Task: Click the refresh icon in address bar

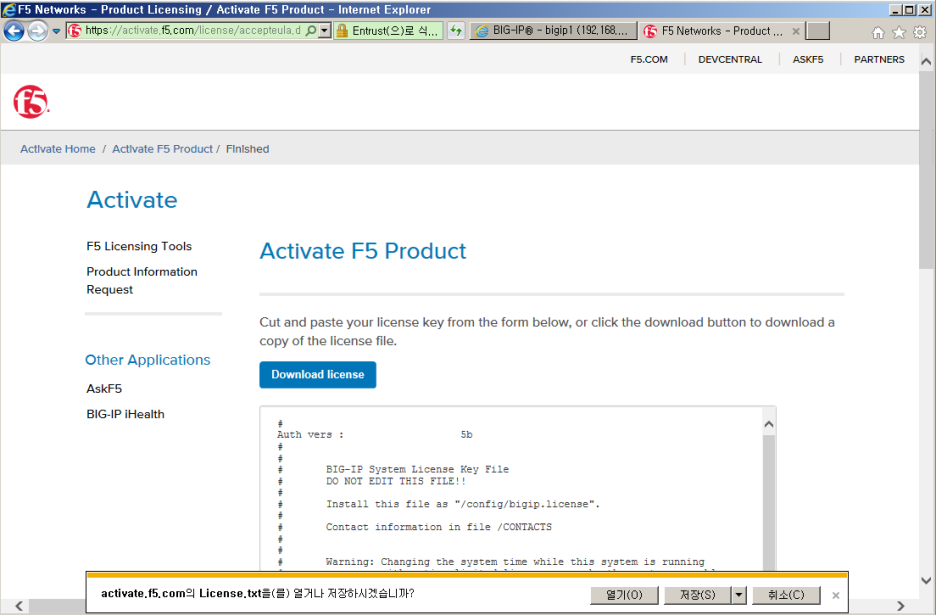Action: pyautogui.click(x=456, y=31)
